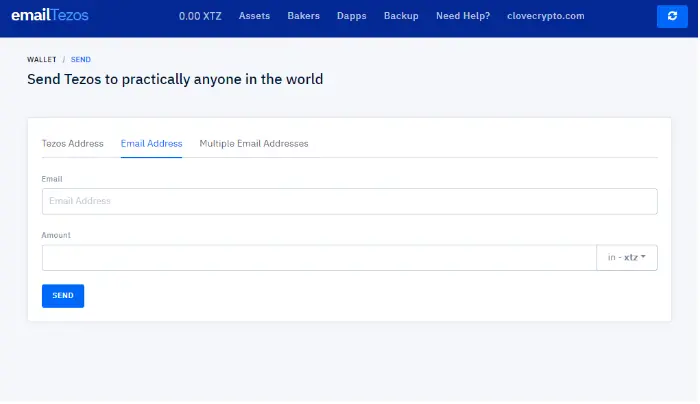Visit the clovecrypto.com link
Image resolution: width=700 pixels, height=404 pixels.
click(x=546, y=16)
